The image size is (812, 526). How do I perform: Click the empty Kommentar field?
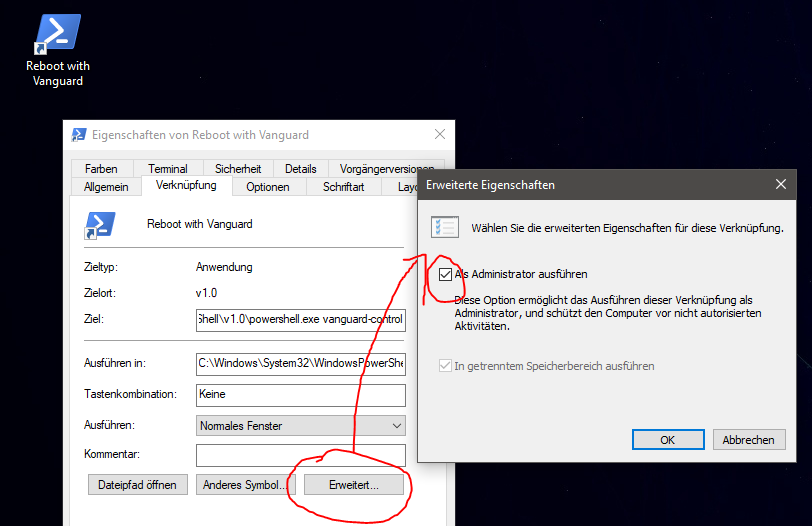[x=300, y=455]
